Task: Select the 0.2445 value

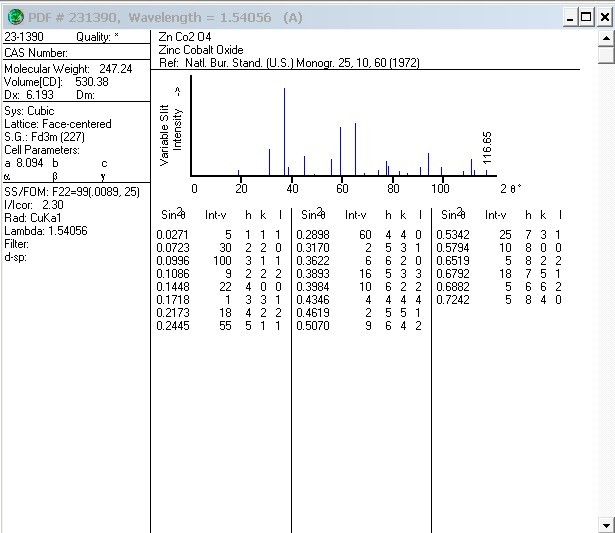Action: pyautogui.click(x=173, y=326)
